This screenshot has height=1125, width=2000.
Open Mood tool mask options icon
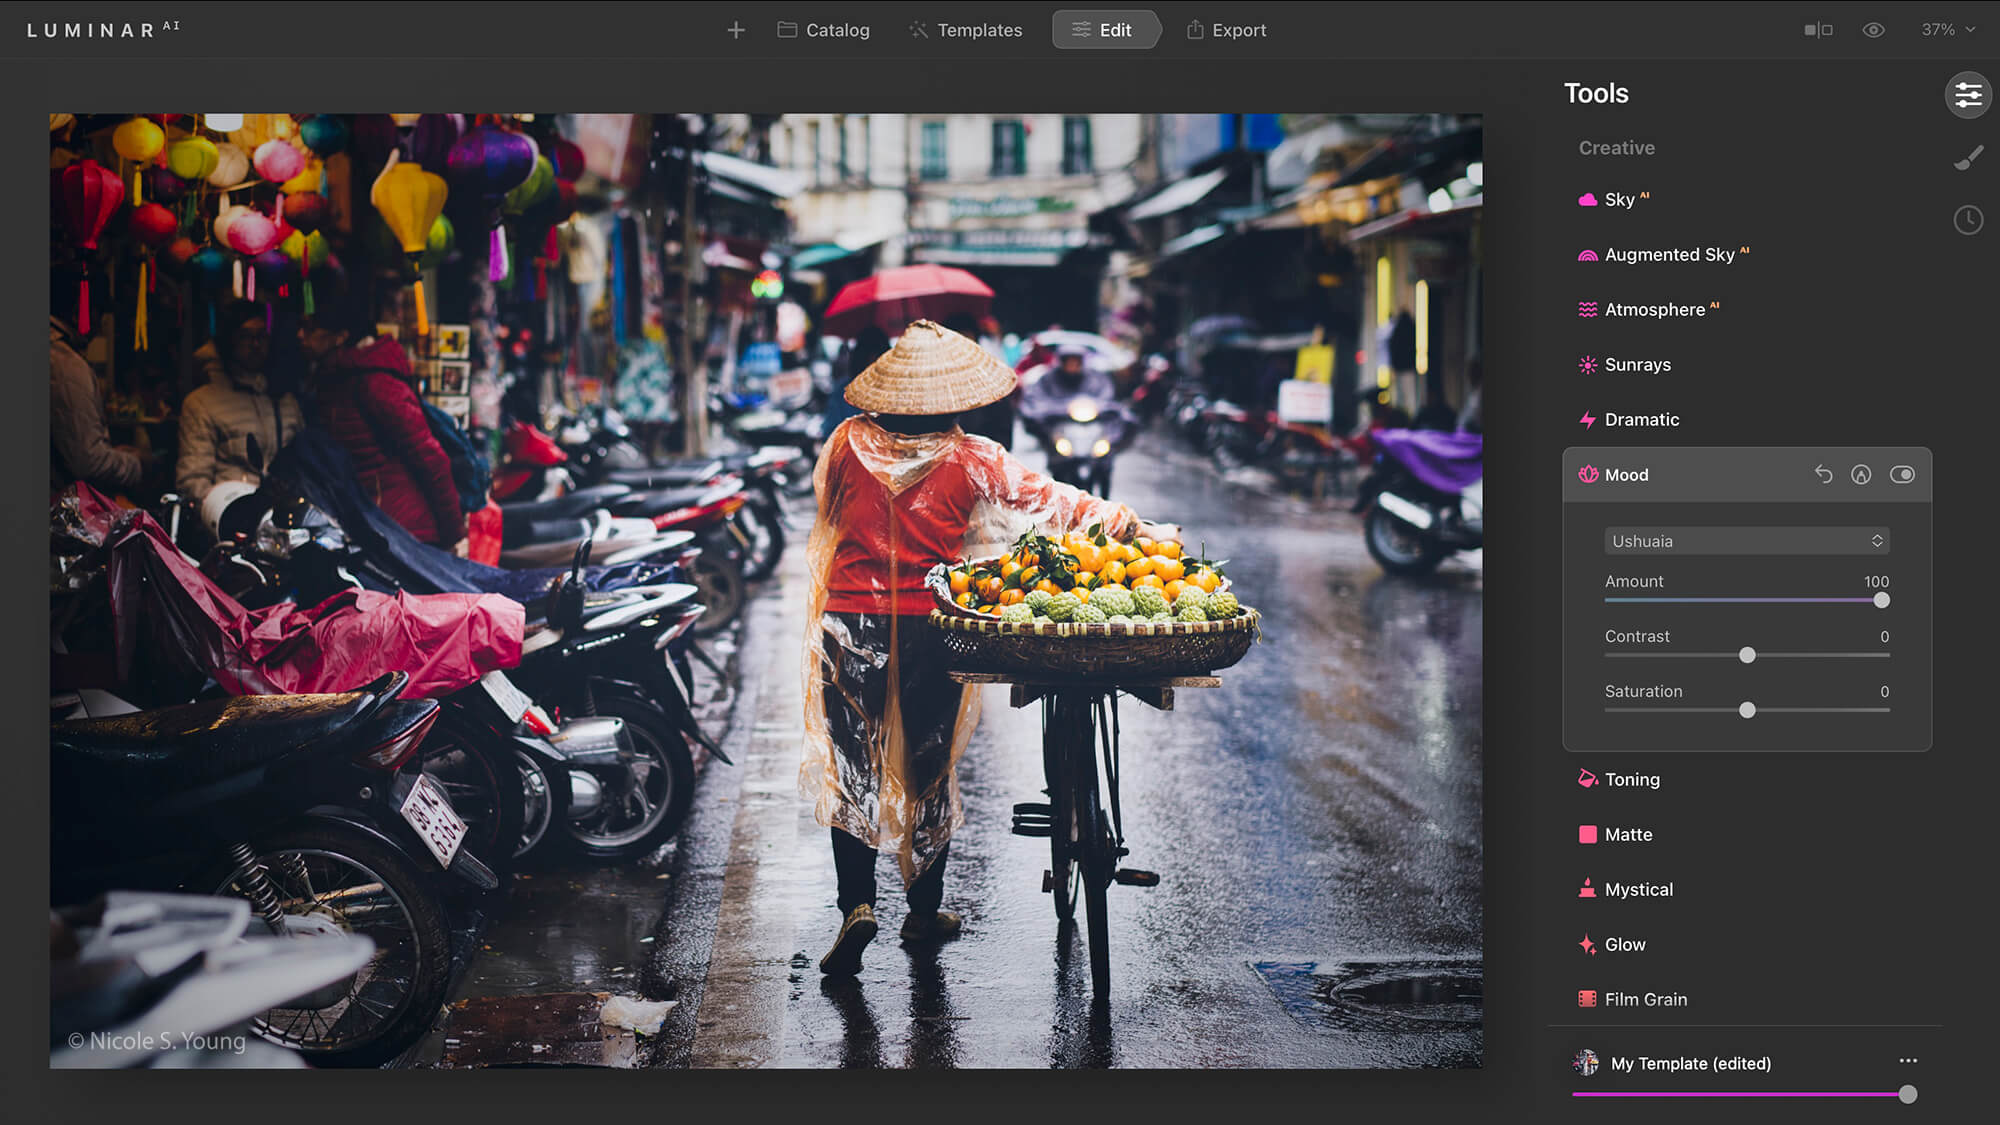click(x=1861, y=474)
